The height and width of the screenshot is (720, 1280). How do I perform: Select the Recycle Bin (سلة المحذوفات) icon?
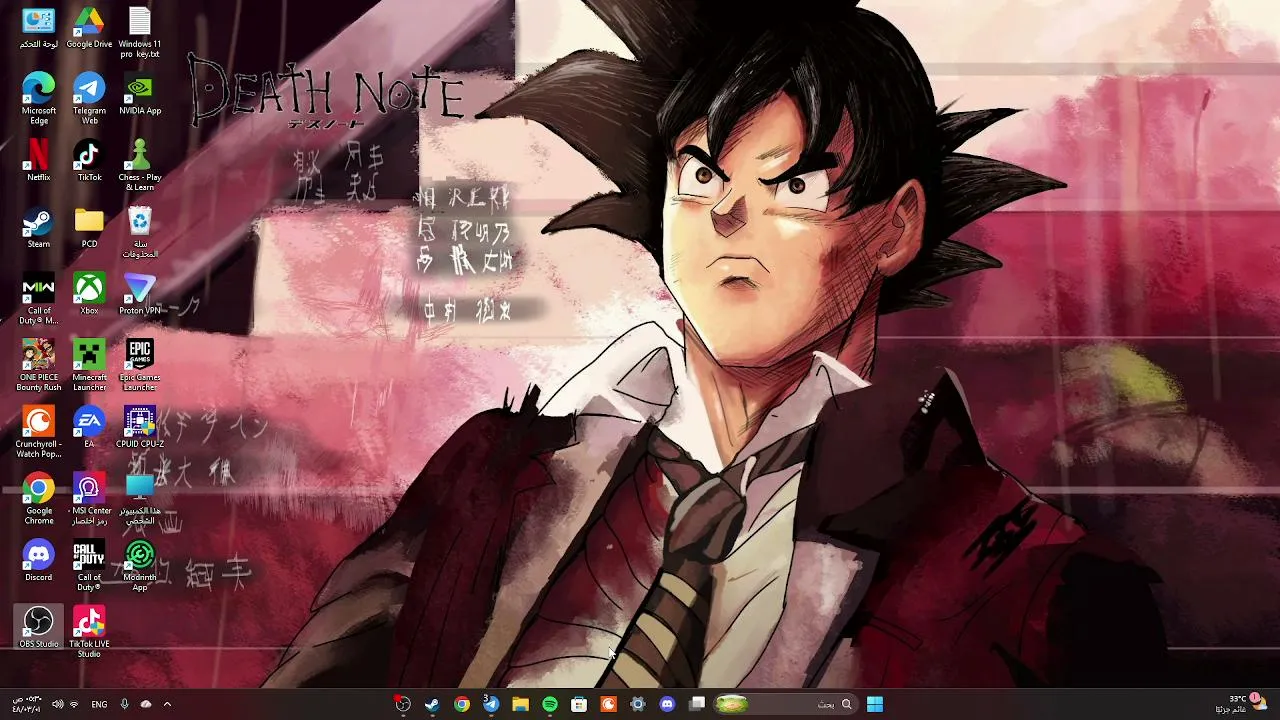[x=140, y=233]
